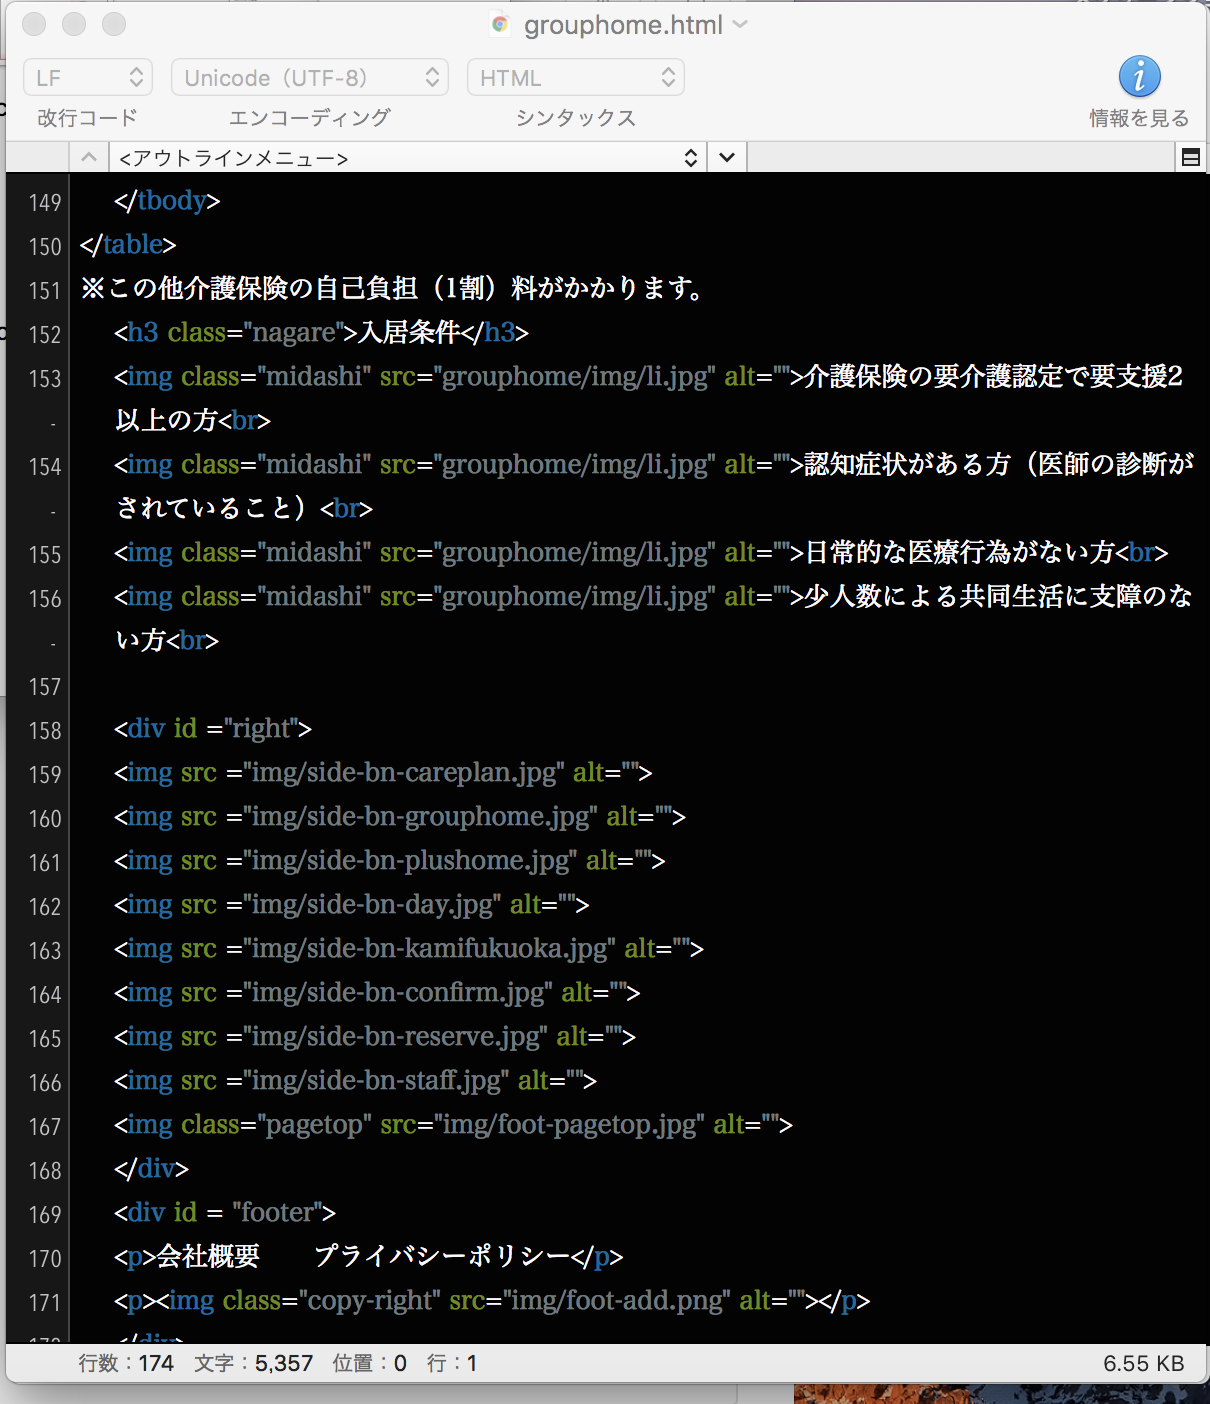Select line number 158 in the gutter
This screenshot has width=1210, height=1404.
point(45,731)
